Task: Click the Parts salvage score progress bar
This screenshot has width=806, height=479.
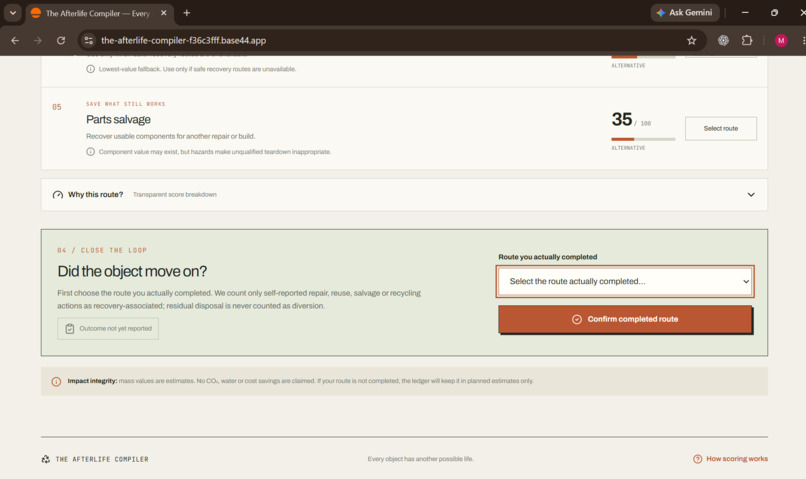Action: pyautogui.click(x=643, y=139)
